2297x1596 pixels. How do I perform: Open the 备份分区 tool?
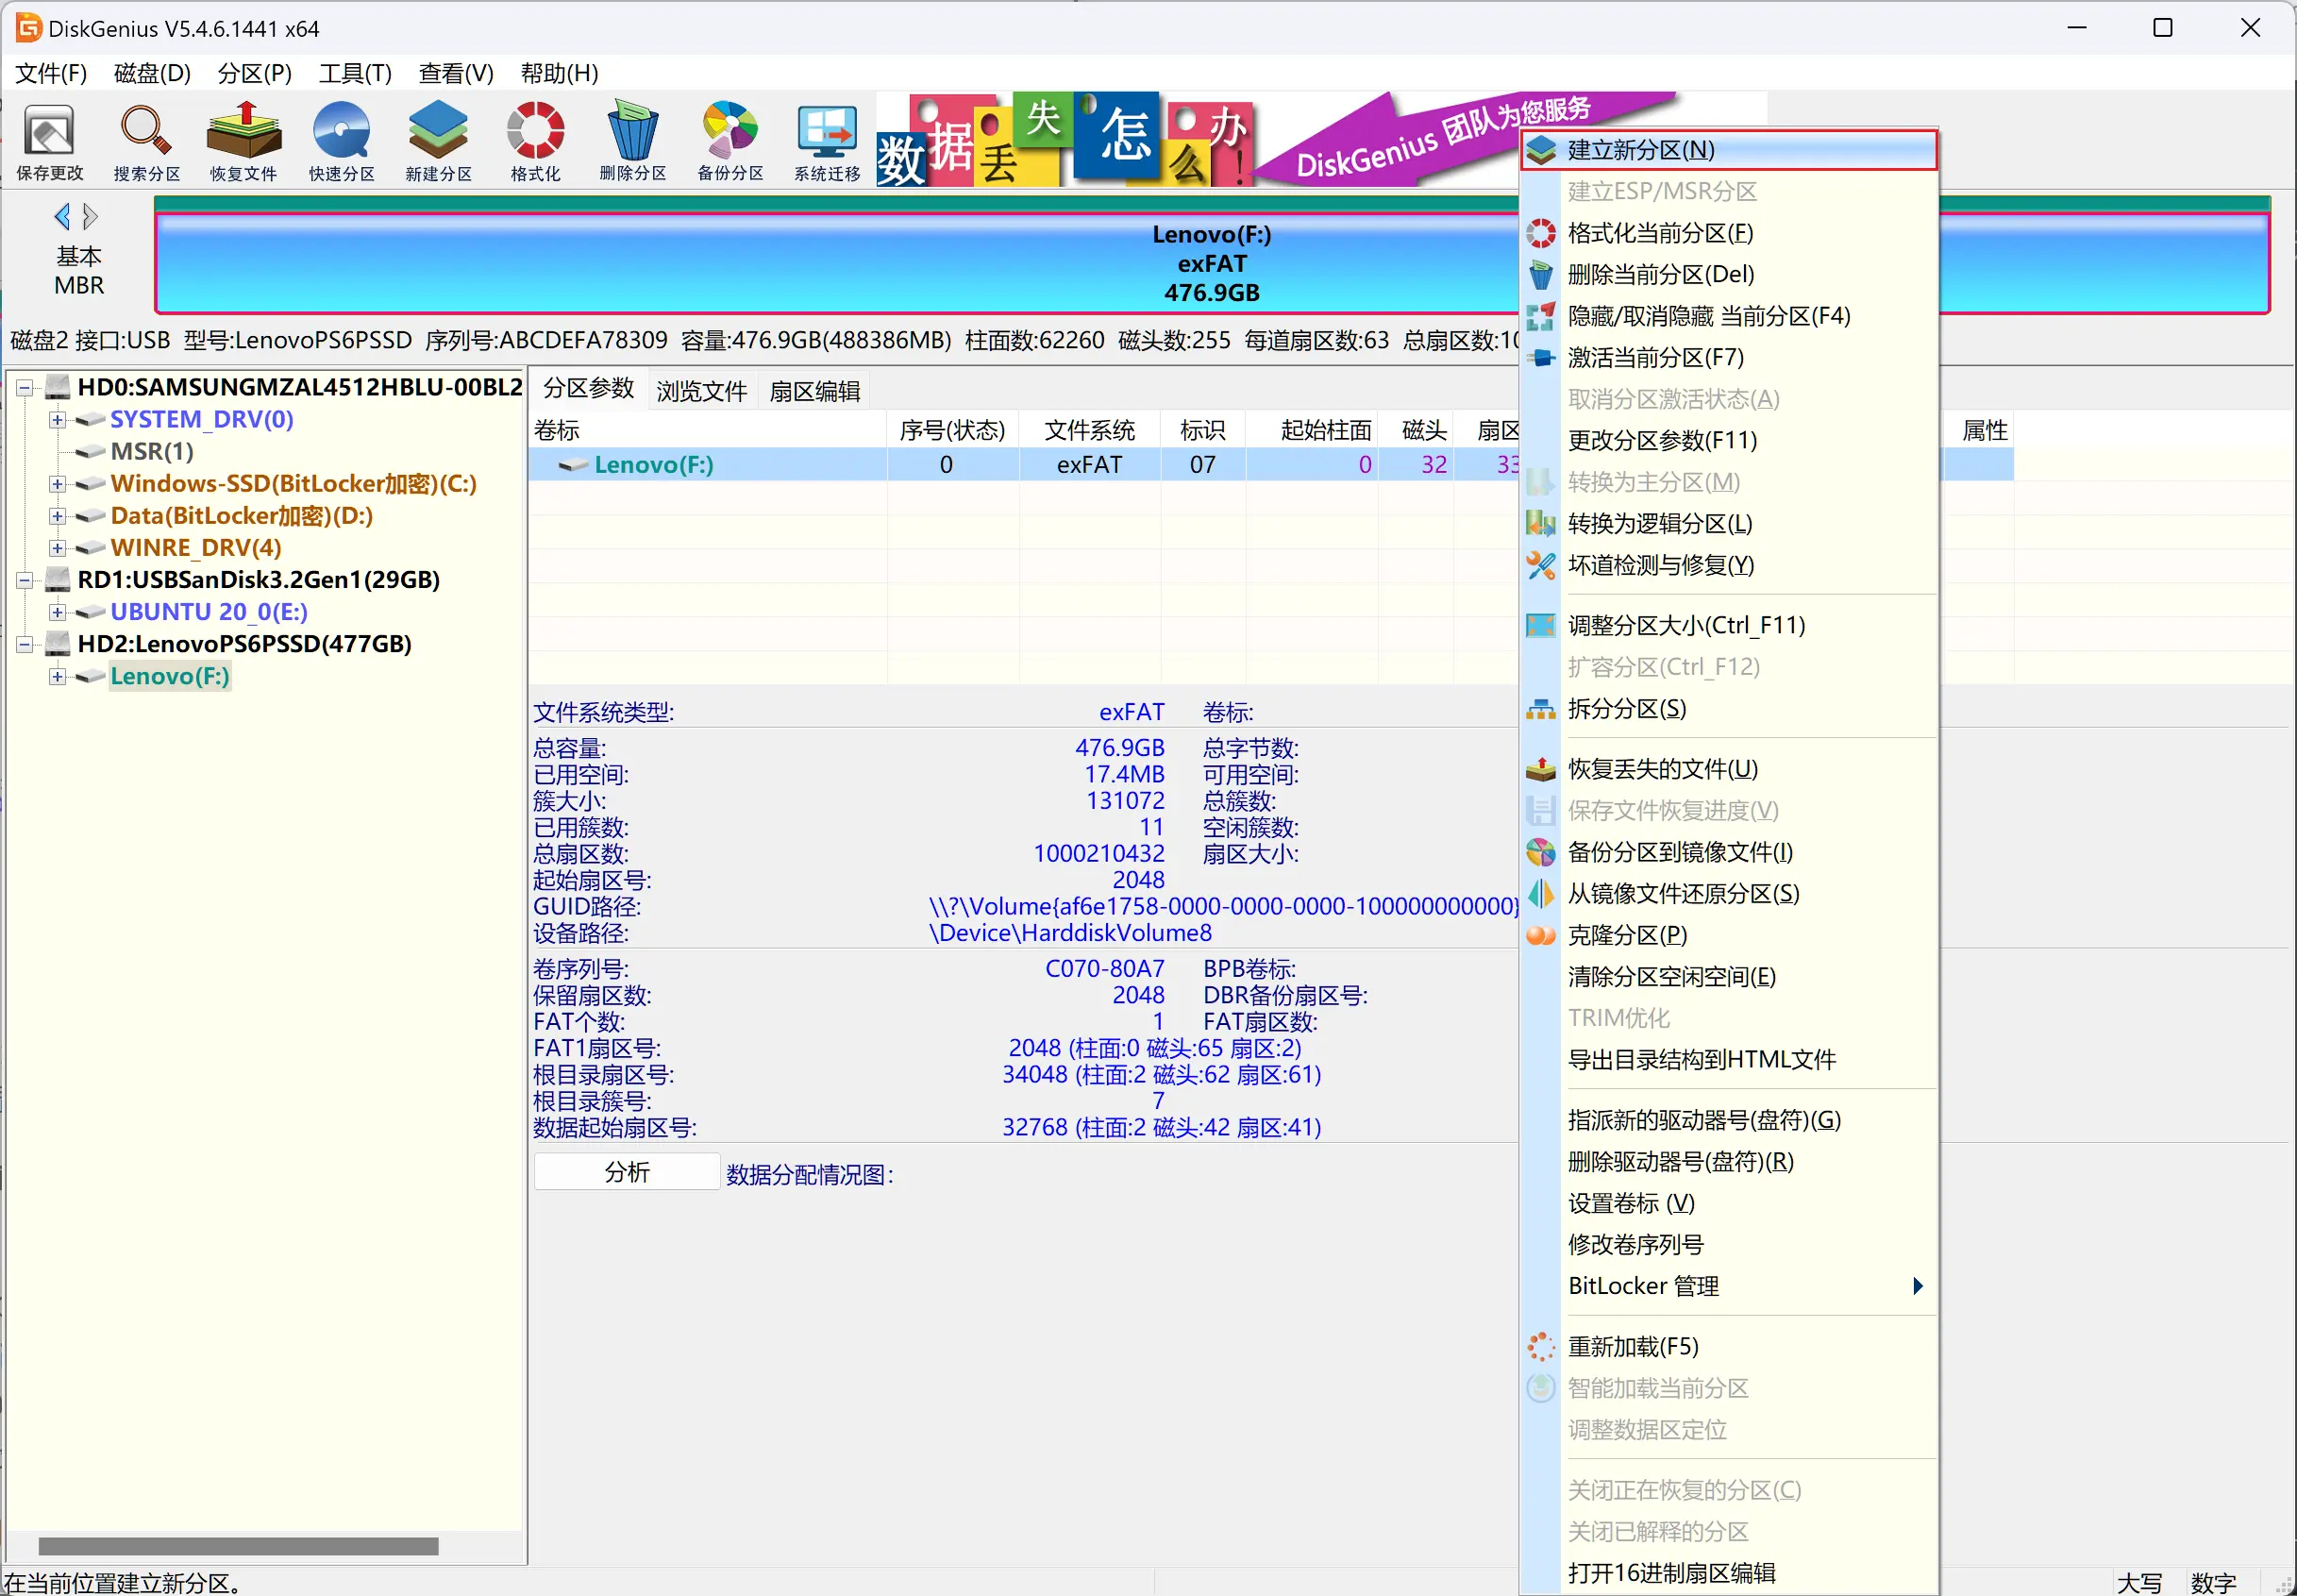pyautogui.click(x=730, y=142)
